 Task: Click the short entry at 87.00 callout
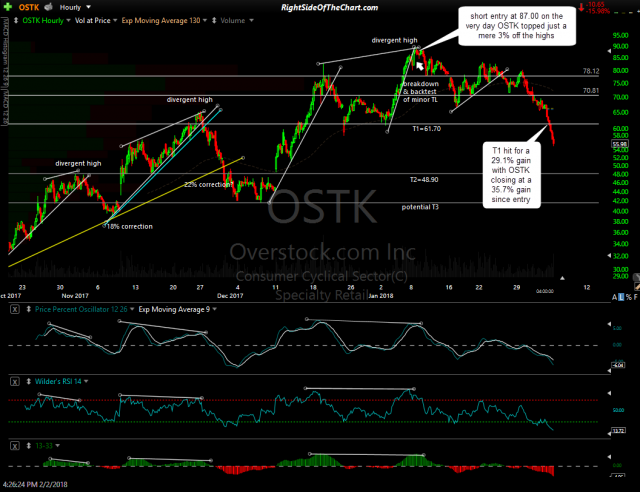pyautogui.click(x=517, y=26)
